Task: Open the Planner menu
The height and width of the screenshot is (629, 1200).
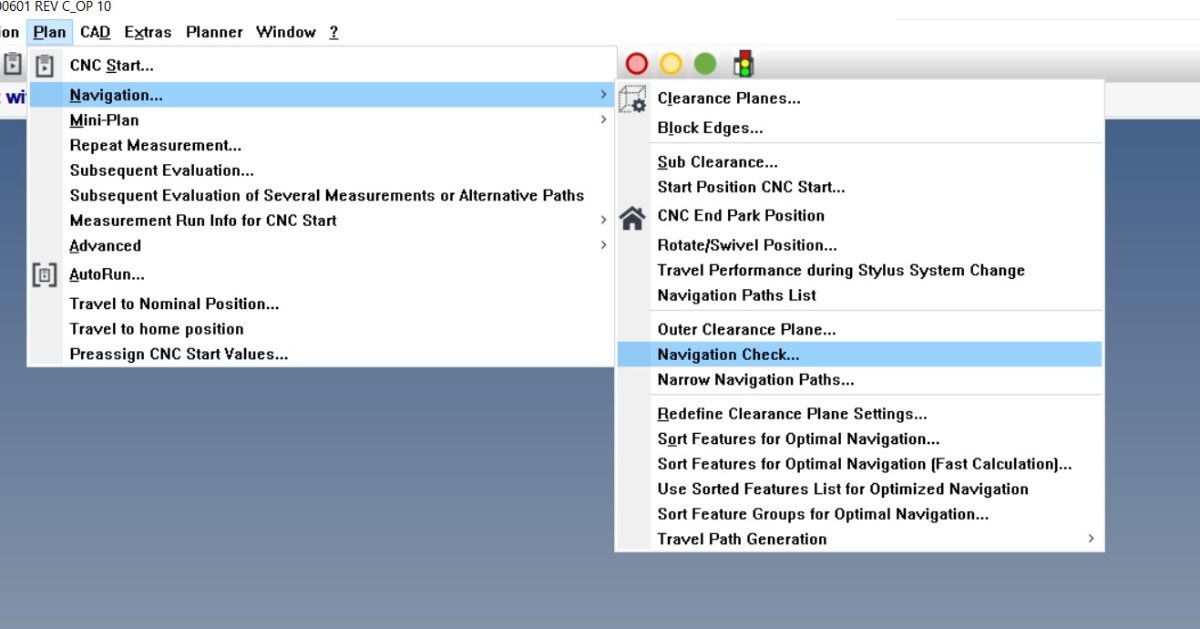Action: click(x=214, y=32)
